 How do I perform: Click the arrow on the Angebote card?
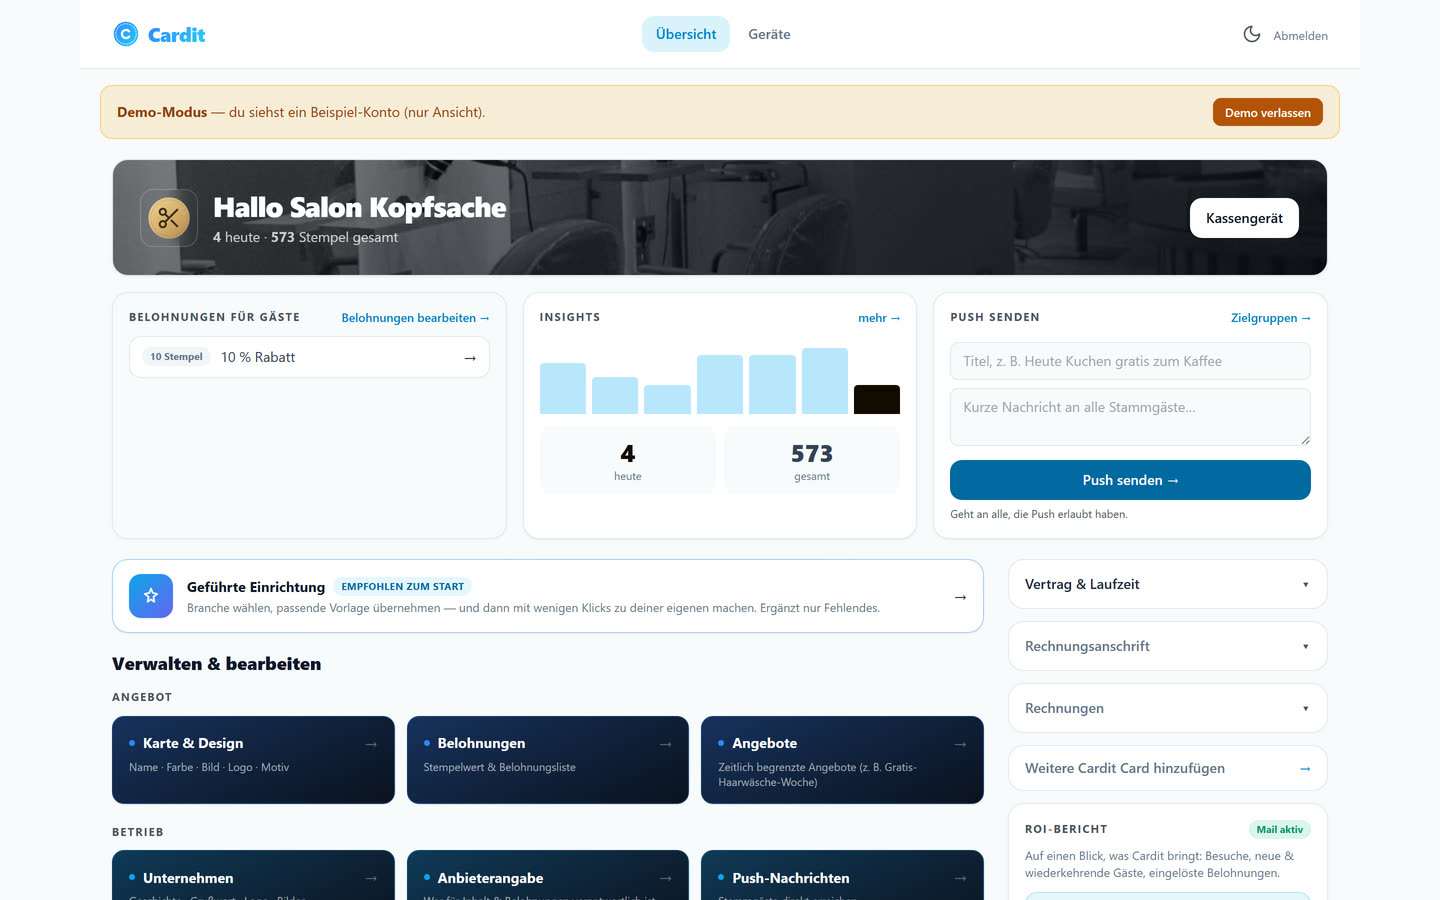pos(960,744)
